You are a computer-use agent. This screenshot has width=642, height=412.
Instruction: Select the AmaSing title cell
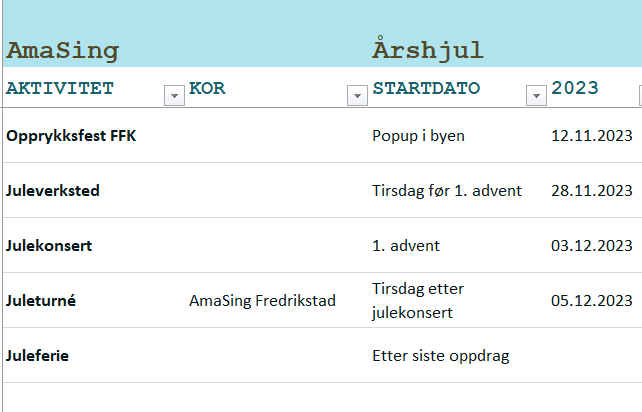pos(62,50)
